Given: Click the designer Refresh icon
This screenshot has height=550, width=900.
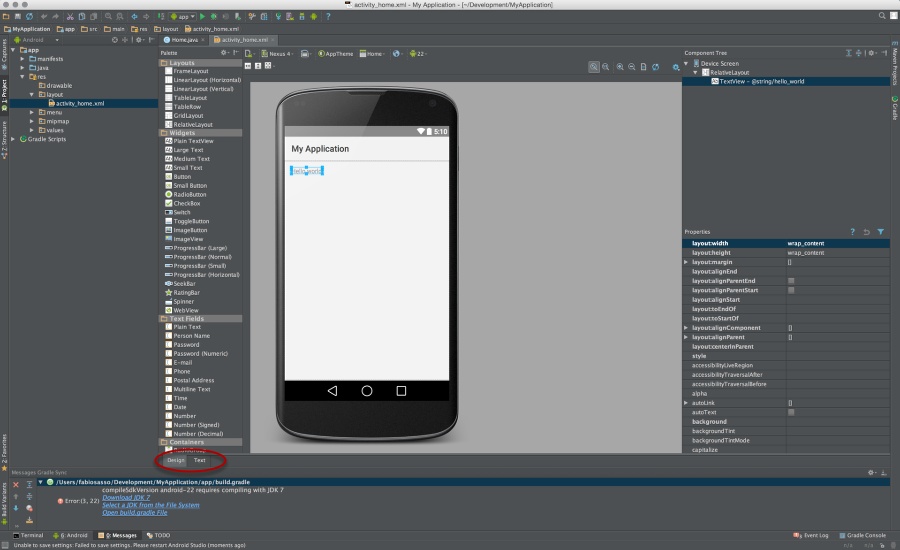Looking at the screenshot, I should click(655, 67).
